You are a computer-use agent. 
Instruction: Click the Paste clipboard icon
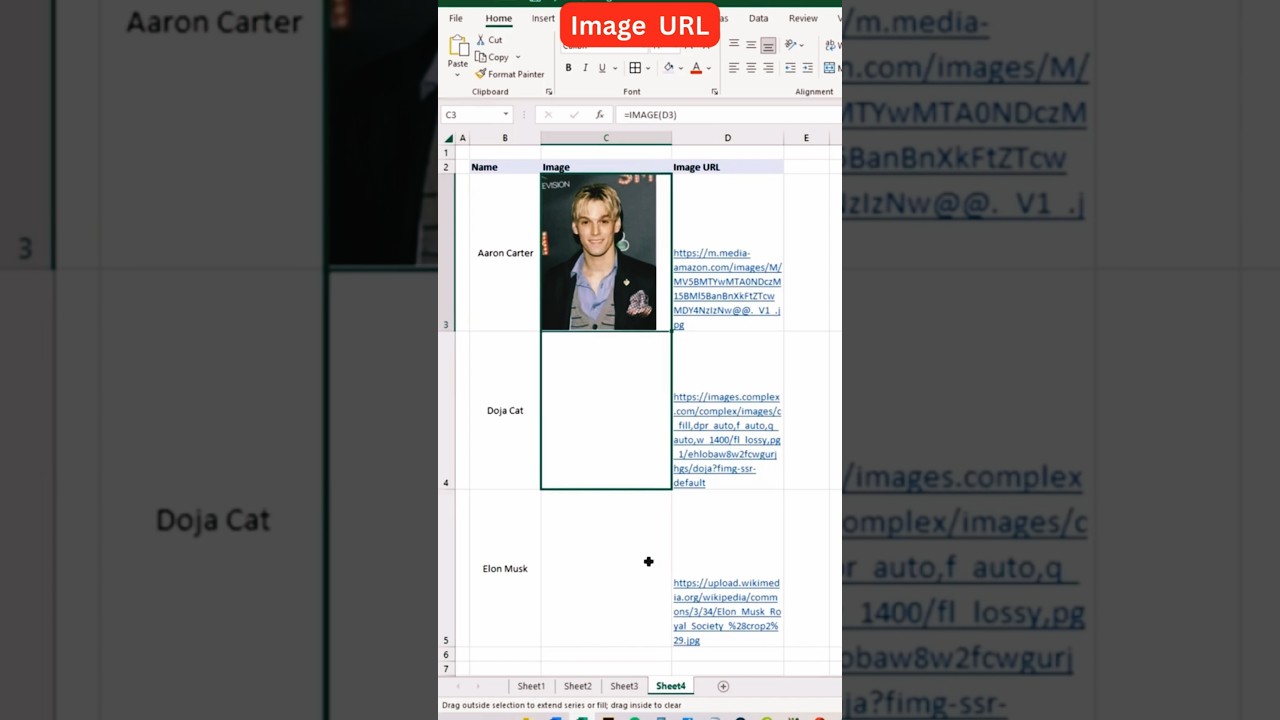pos(458,45)
